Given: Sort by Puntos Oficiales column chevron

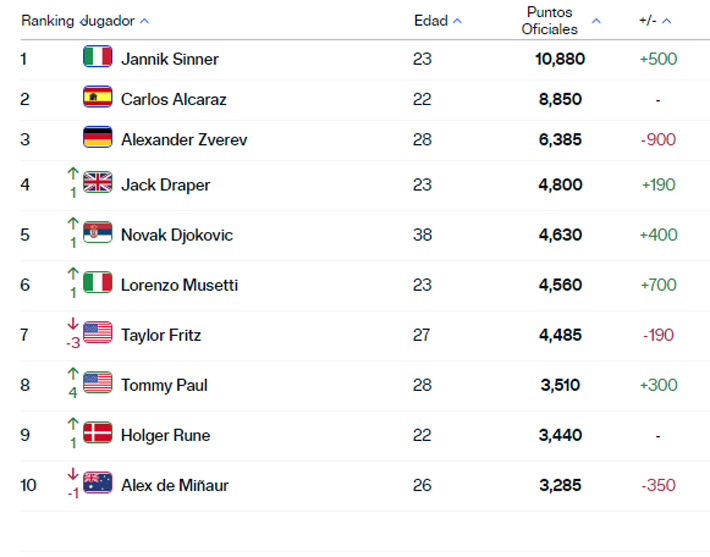Looking at the screenshot, I should (596, 21).
